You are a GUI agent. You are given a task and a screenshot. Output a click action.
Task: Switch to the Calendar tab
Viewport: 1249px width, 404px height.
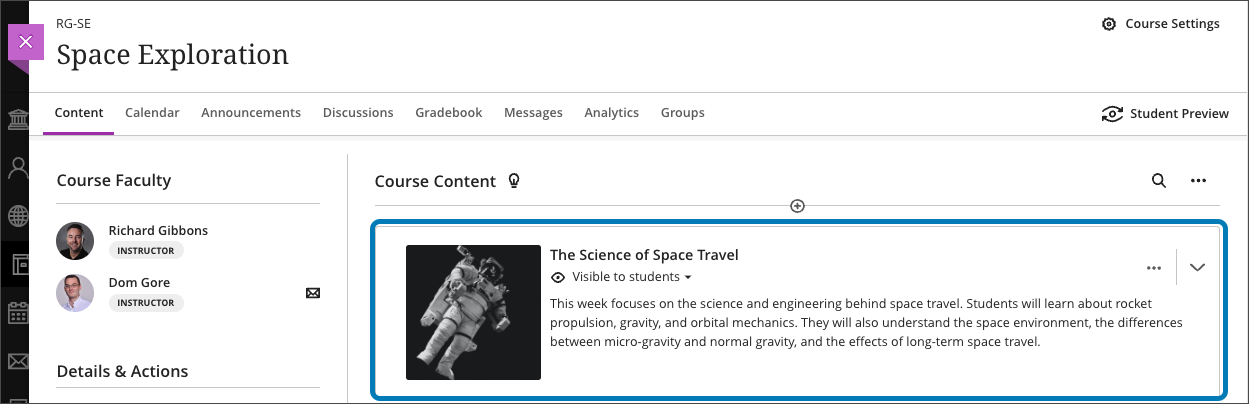pos(152,113)
